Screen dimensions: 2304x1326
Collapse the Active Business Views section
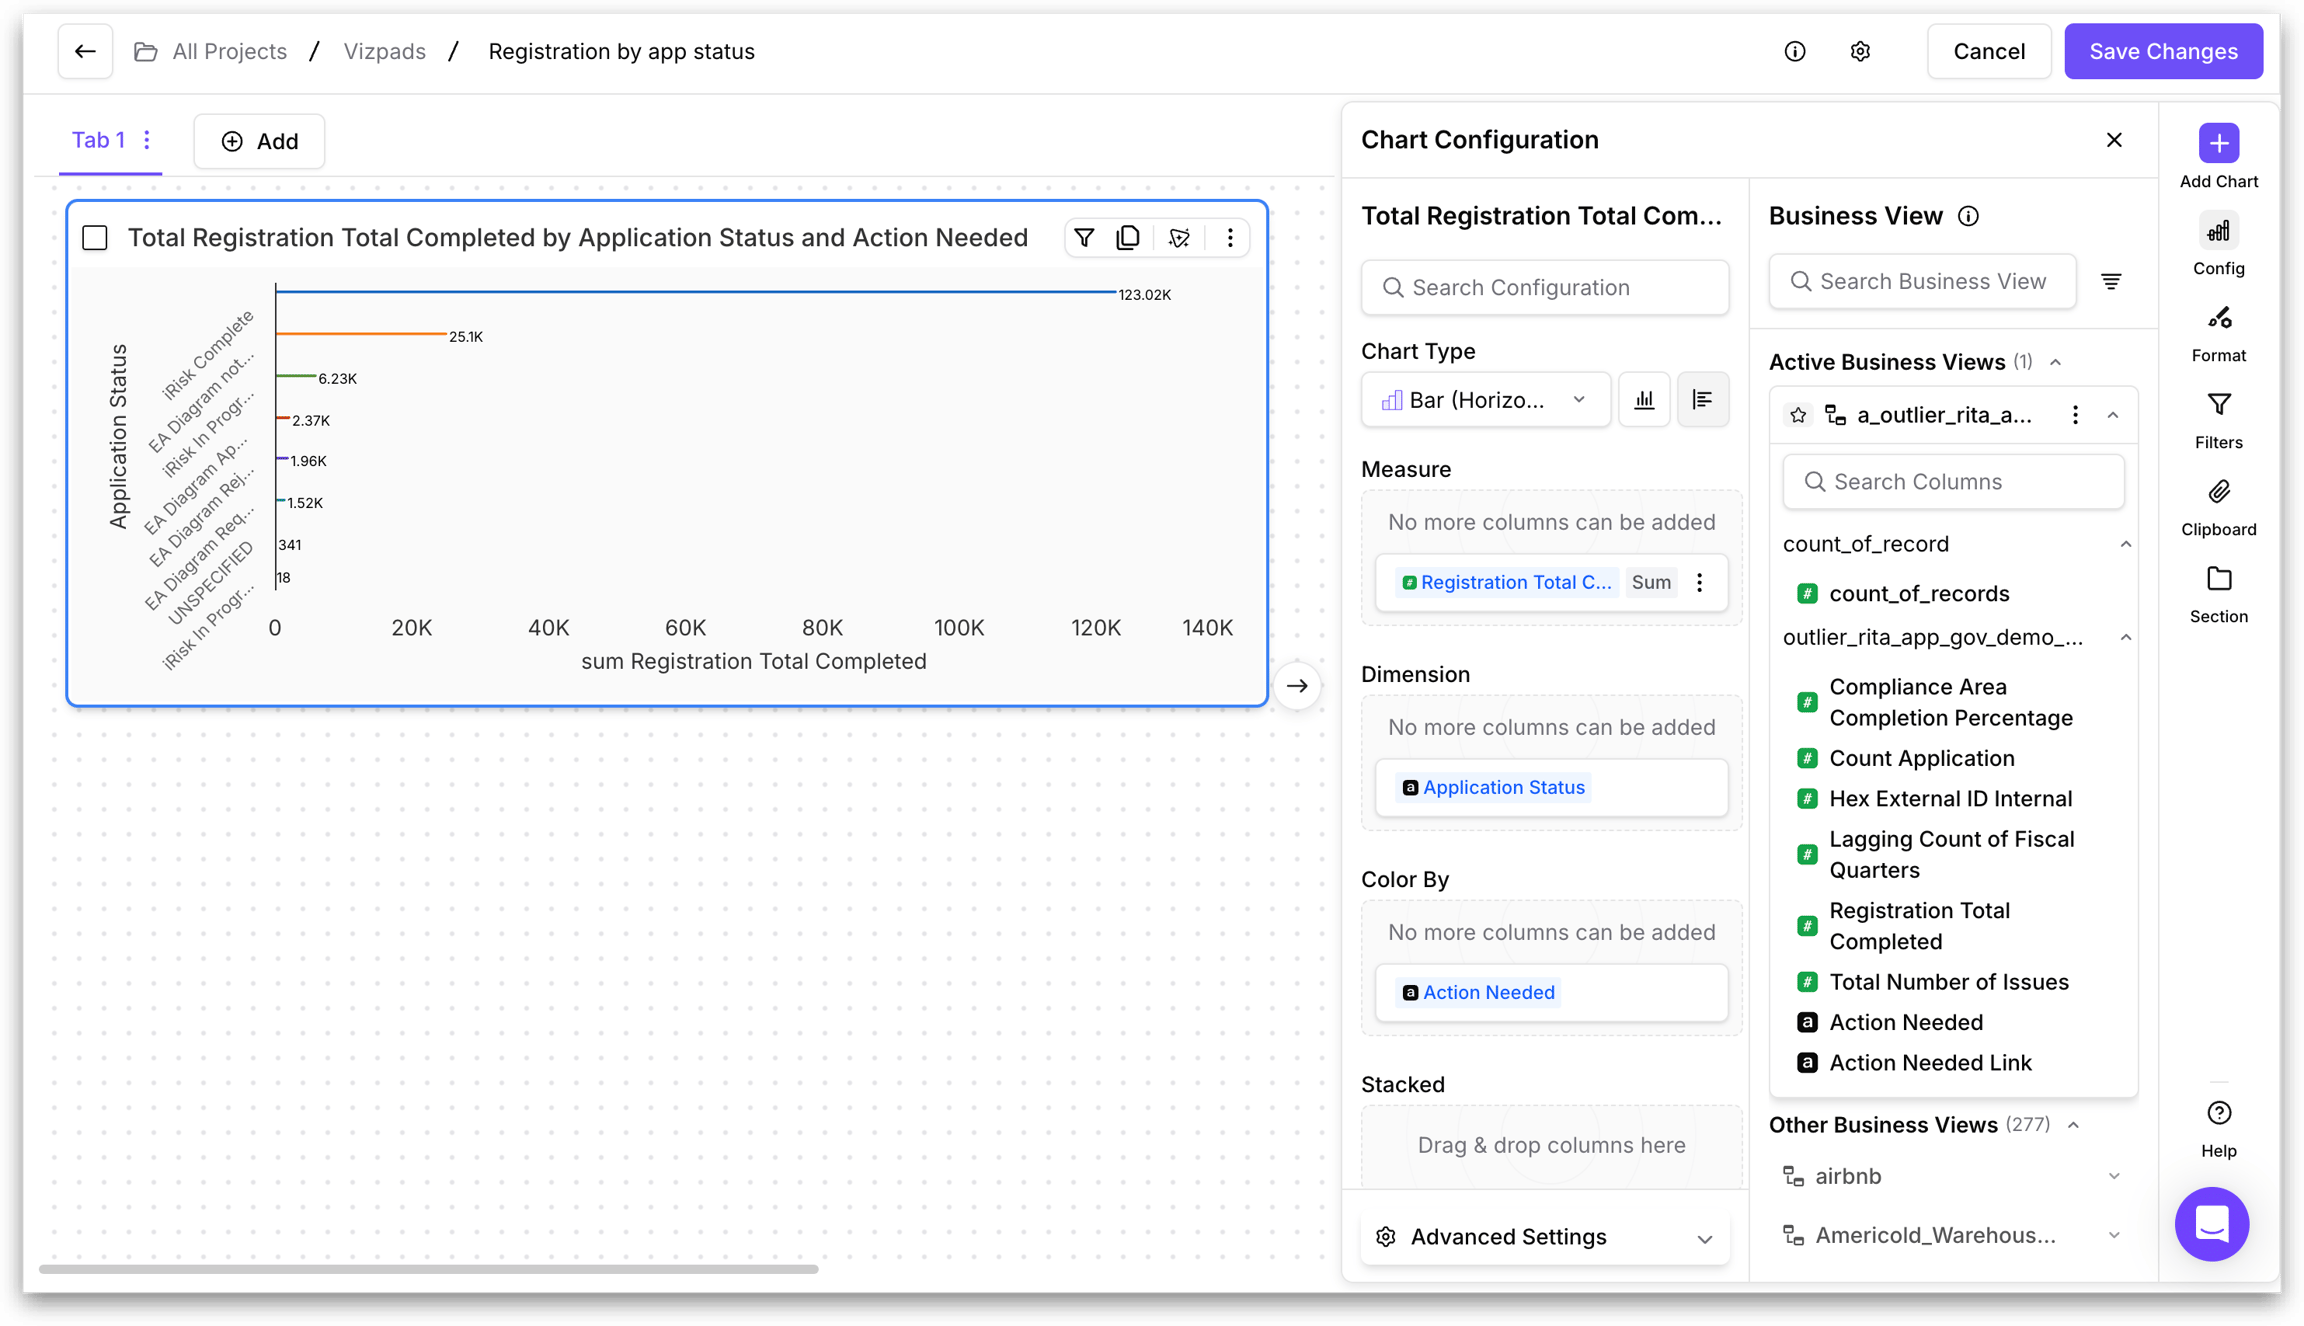(2056, 362)
